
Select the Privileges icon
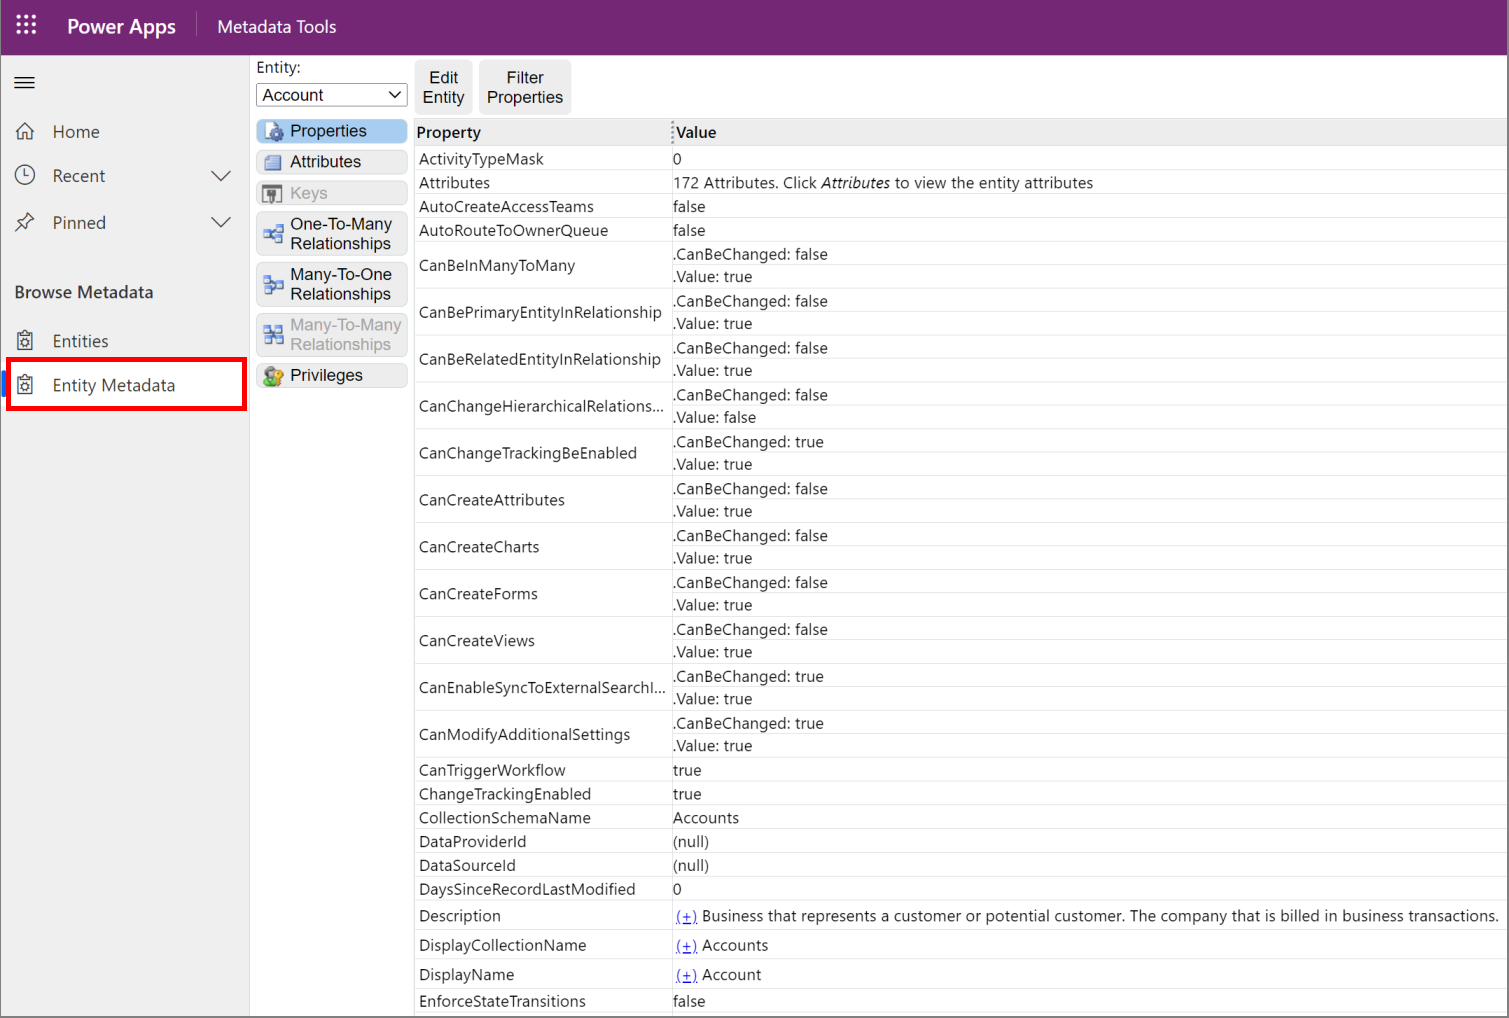(274, 375)
